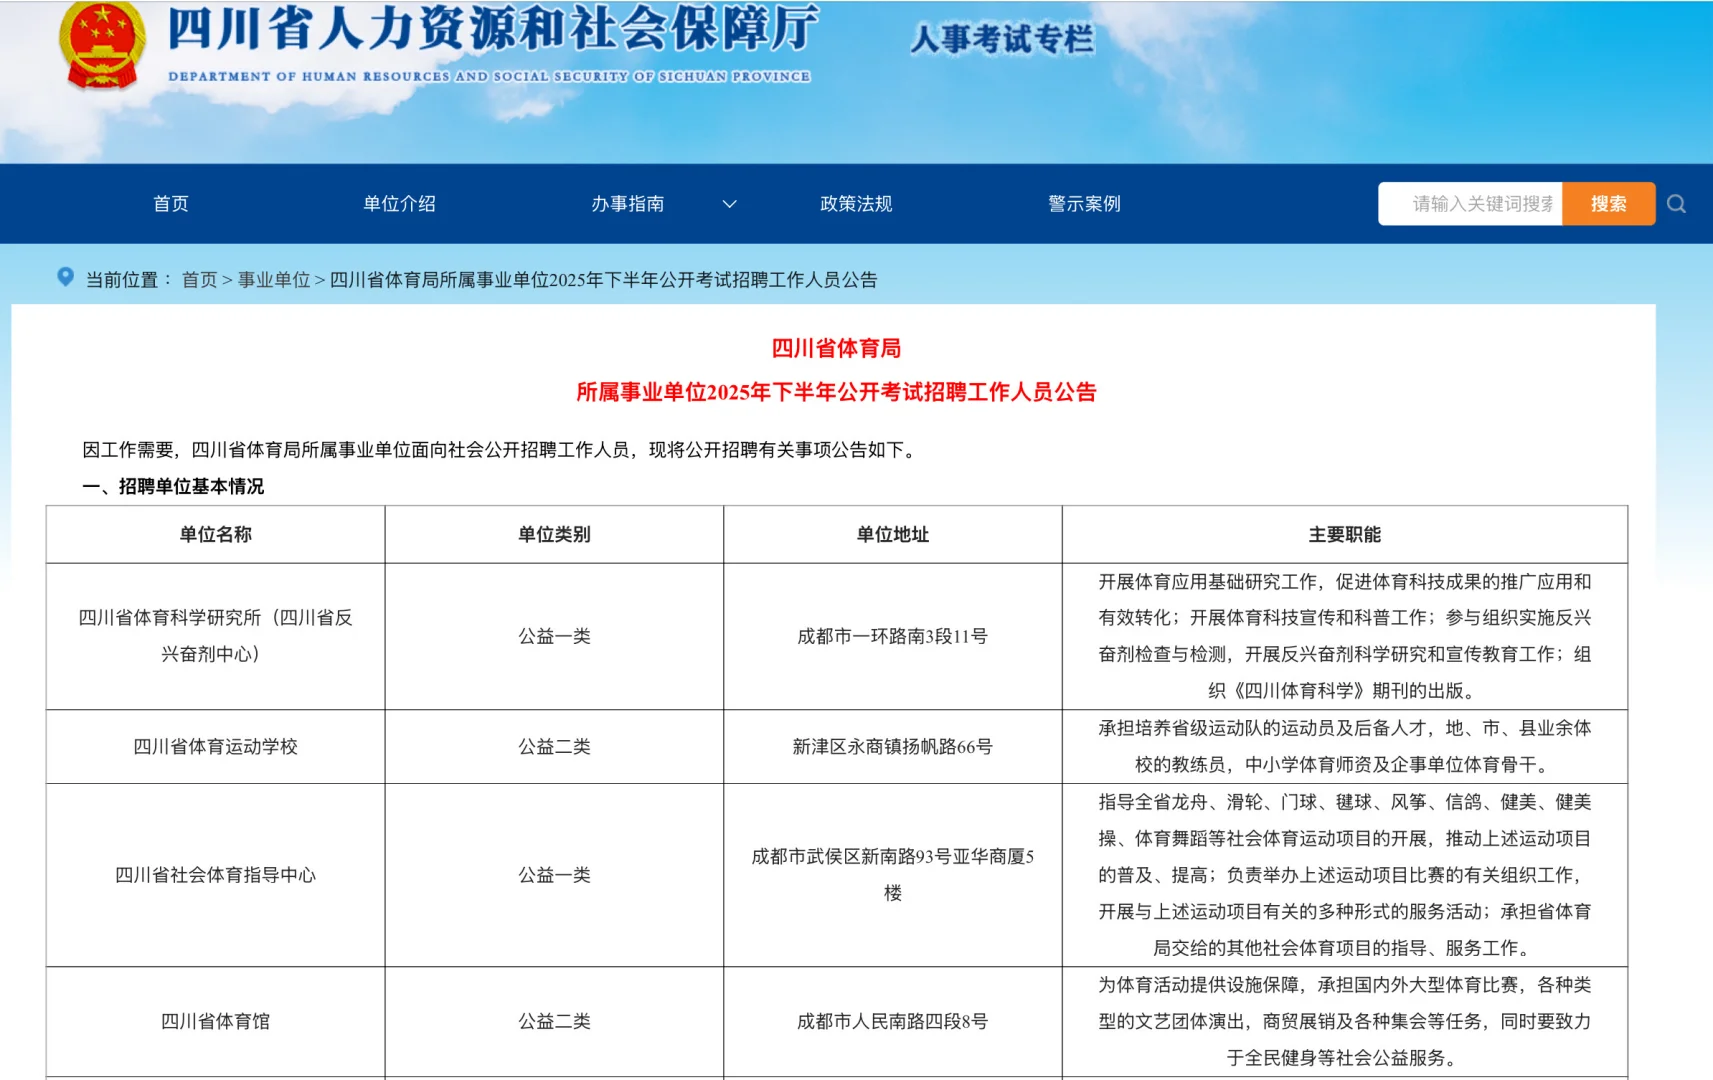The width and height of the screenshot is (1713, 1080).
Task: Click the 四川省社会体育指导中心 unit name cell
Action: pyautogui.click(x=215, y=875)
